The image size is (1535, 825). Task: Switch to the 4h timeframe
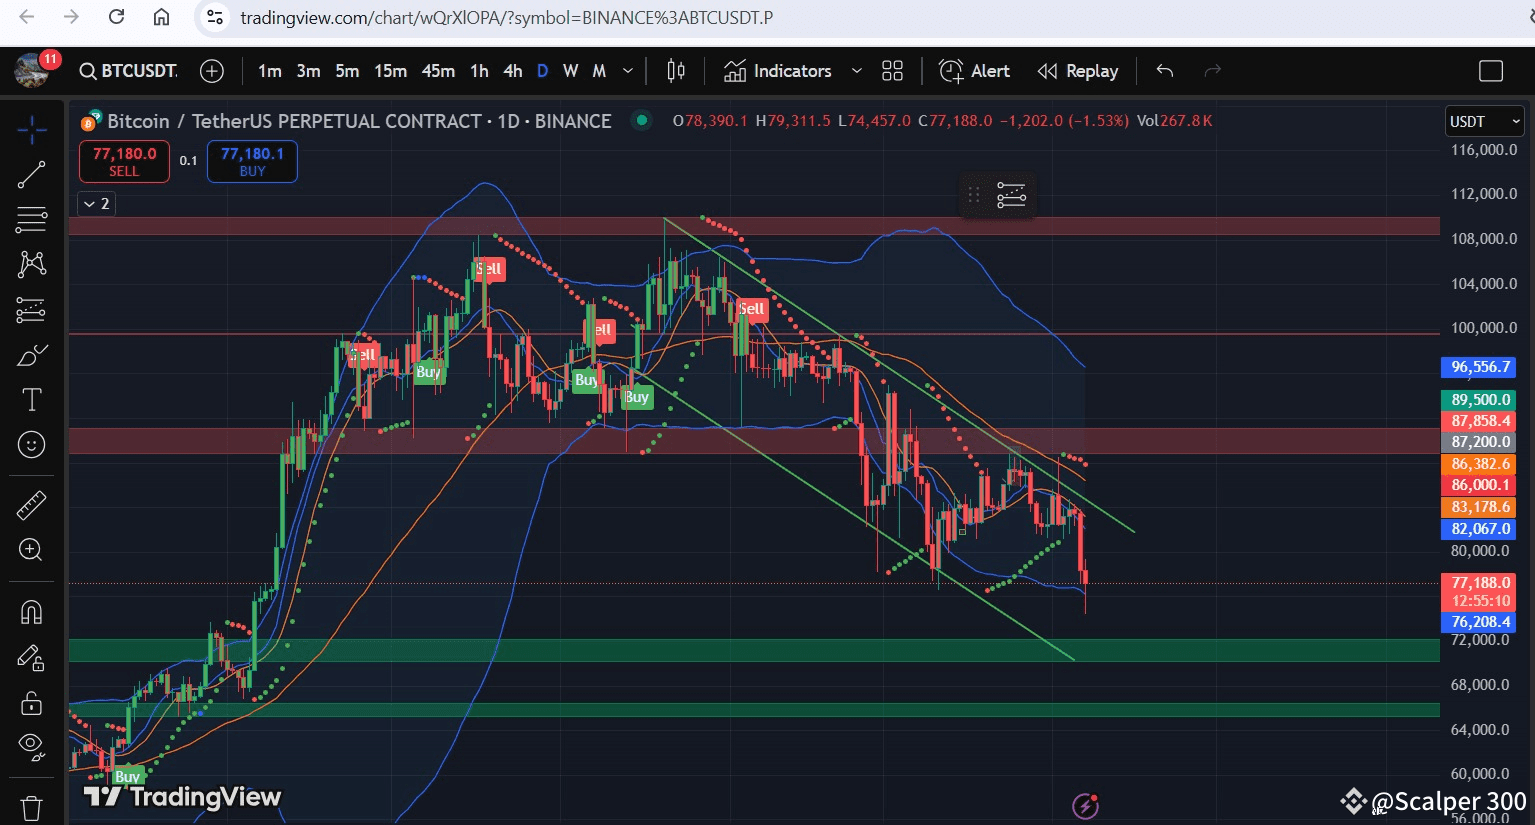coord(512,71)
